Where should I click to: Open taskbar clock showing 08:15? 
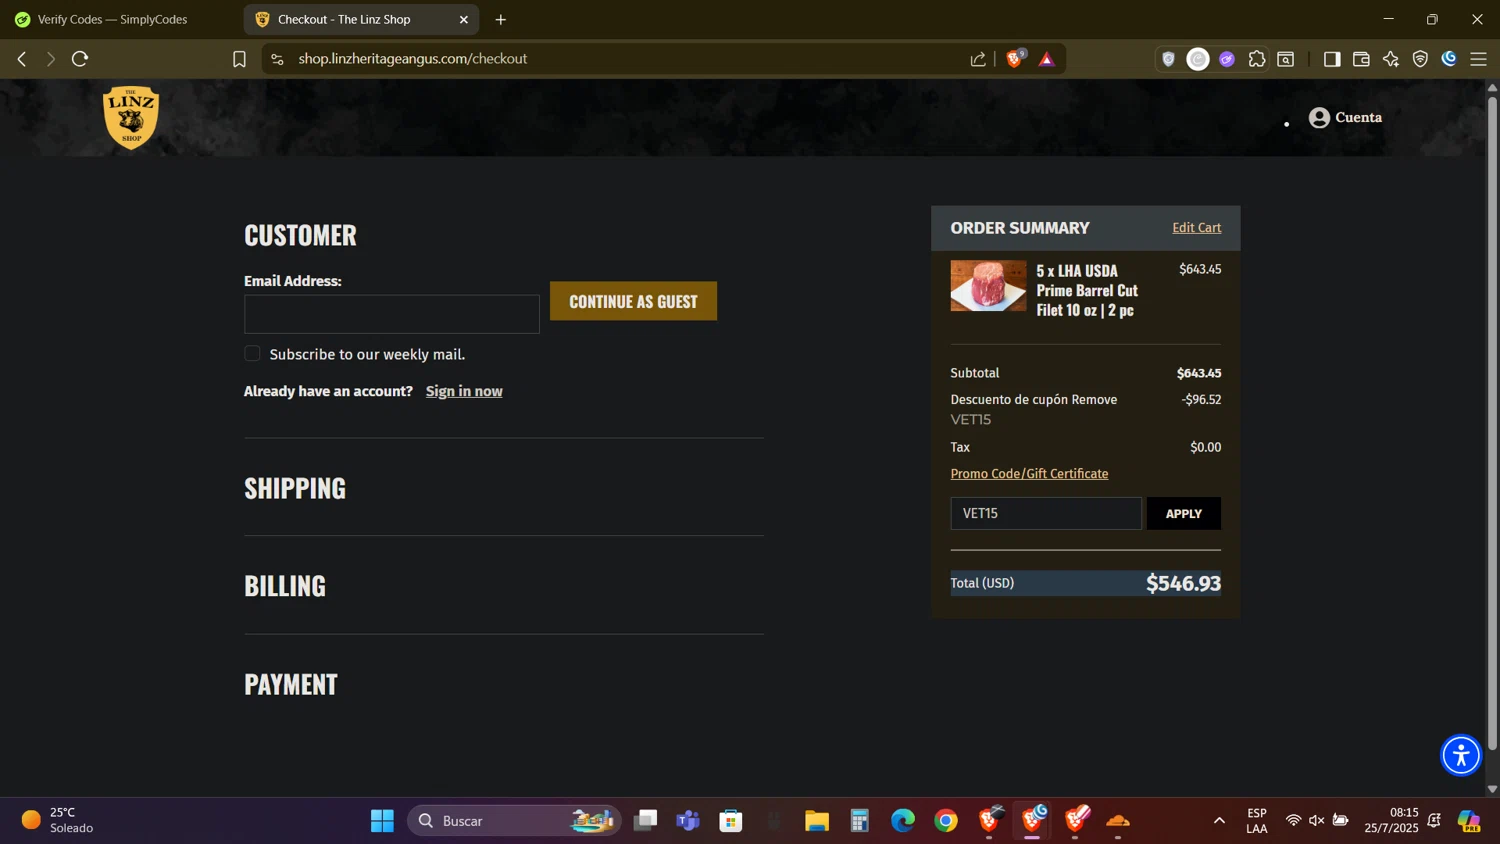click(x=1391, y=820)
